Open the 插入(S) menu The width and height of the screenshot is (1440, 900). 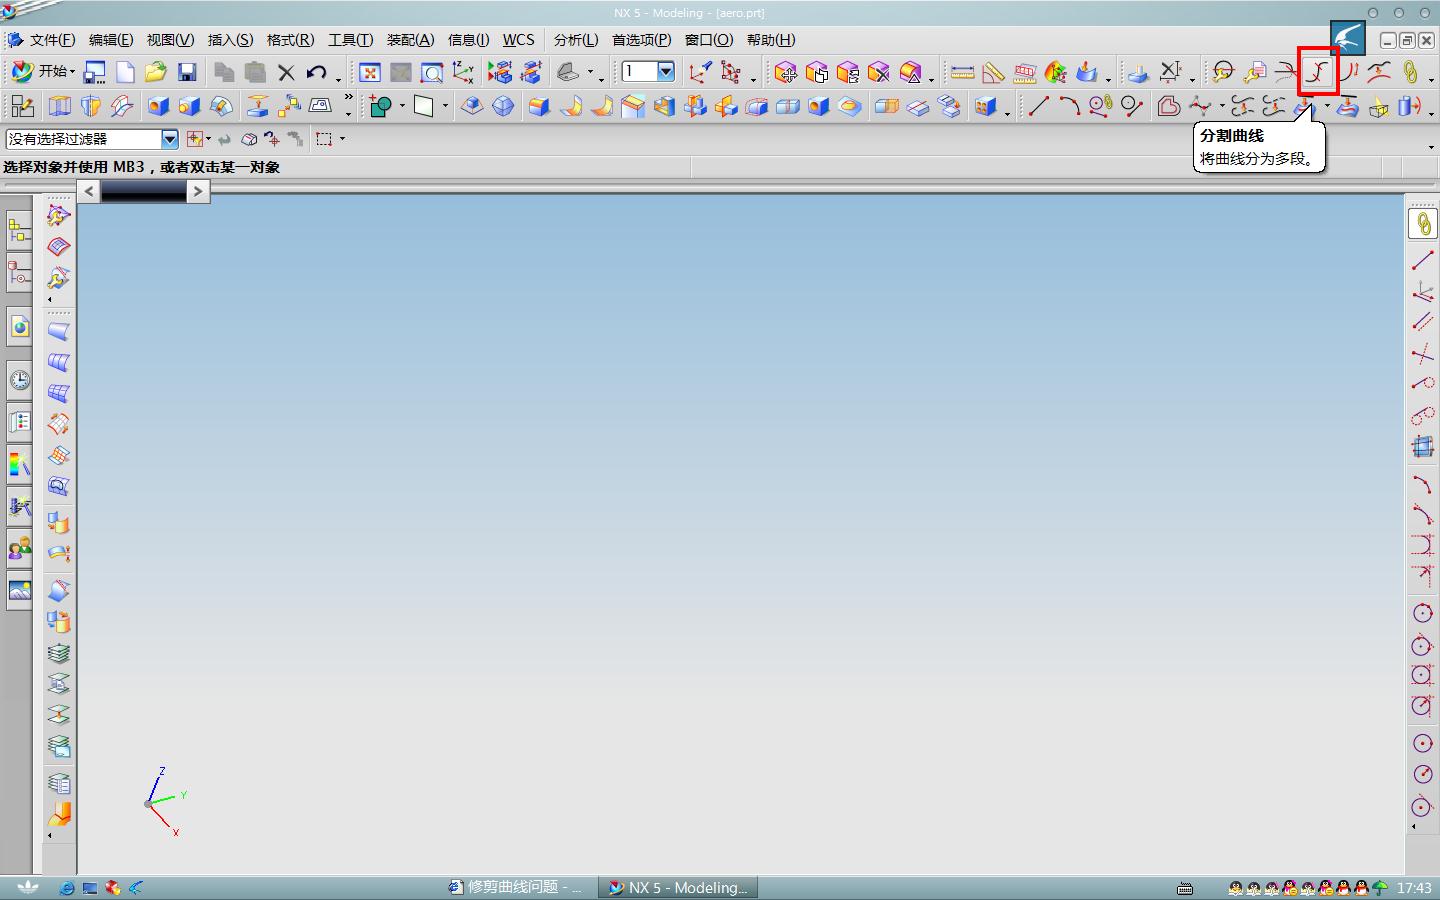(230, 40)
